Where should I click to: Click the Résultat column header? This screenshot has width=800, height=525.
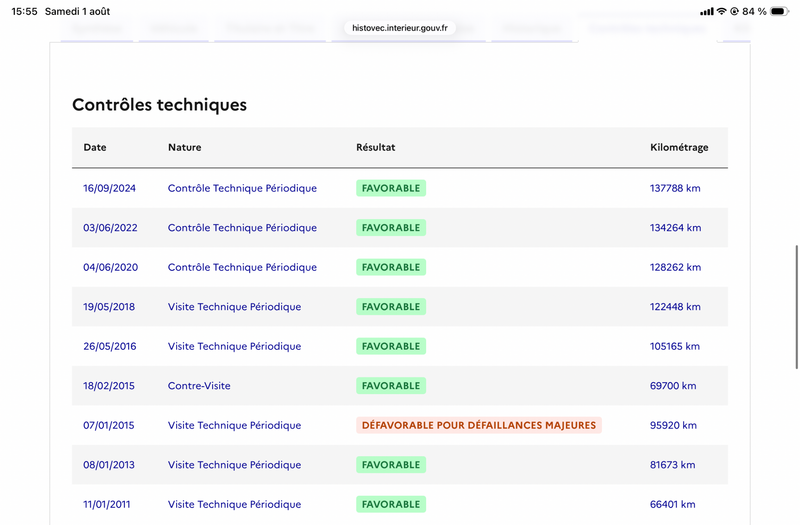[376, 147]
